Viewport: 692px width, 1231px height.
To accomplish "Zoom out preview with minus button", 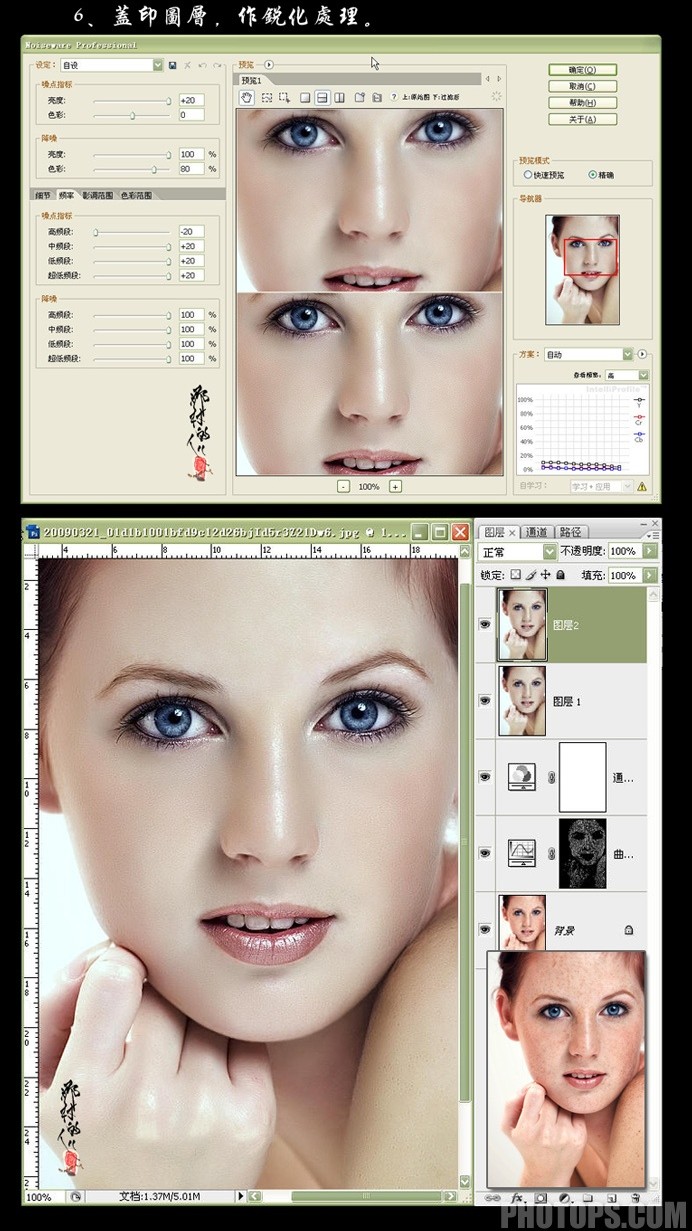I will [343, 486].
